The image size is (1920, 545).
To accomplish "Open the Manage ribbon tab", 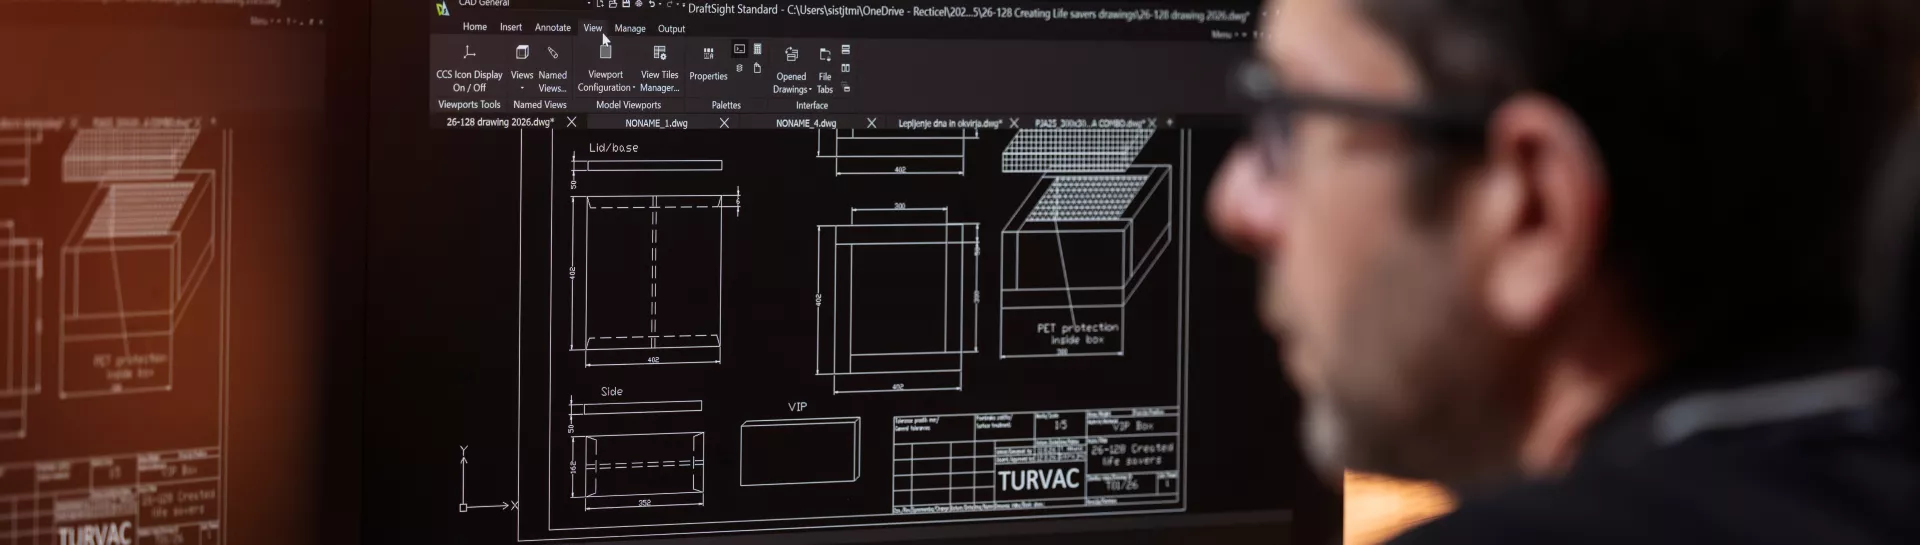I will pyautogui.click(x=630, y=29).
